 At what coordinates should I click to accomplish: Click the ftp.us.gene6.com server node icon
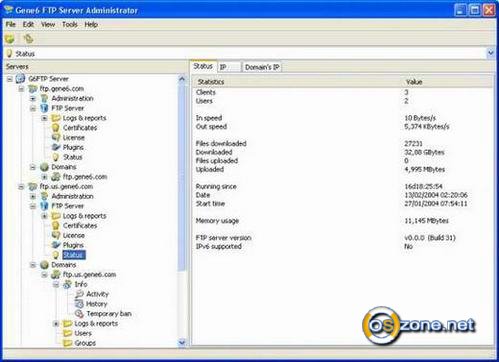(x=32, y=187)
